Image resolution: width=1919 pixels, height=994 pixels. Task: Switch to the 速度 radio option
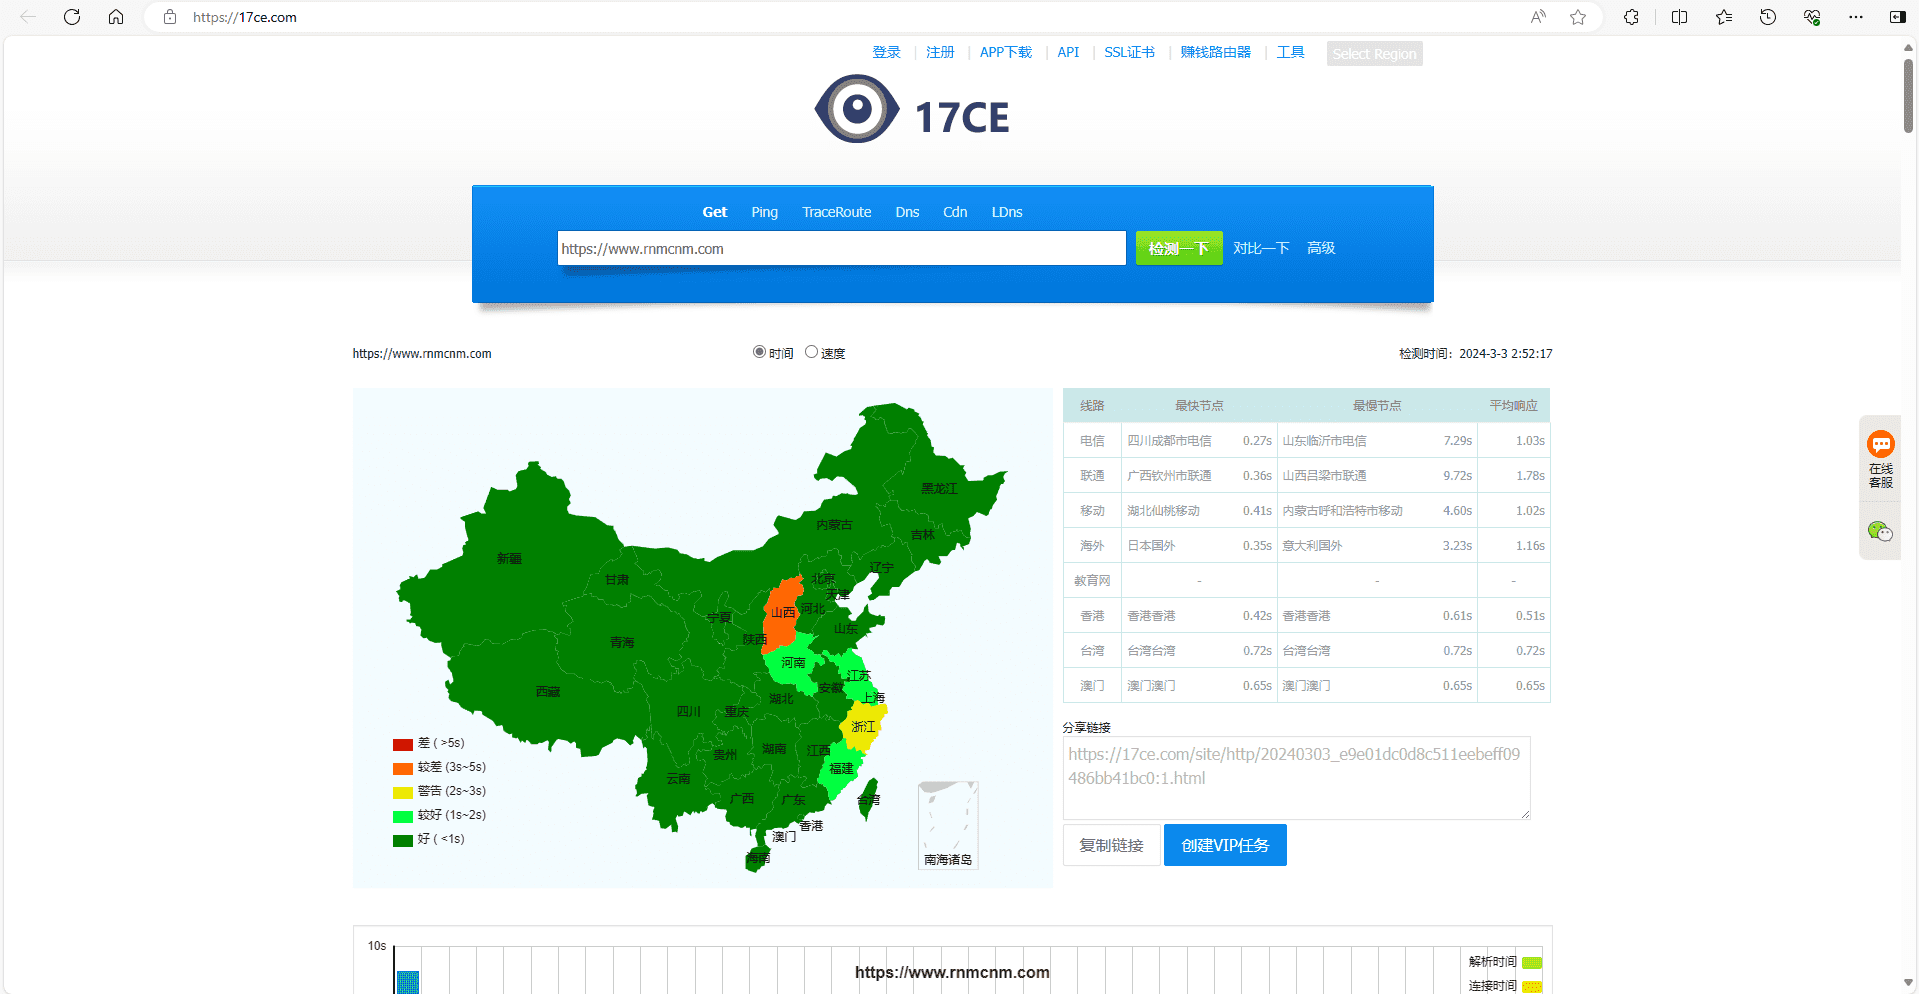tap(811, 351)
